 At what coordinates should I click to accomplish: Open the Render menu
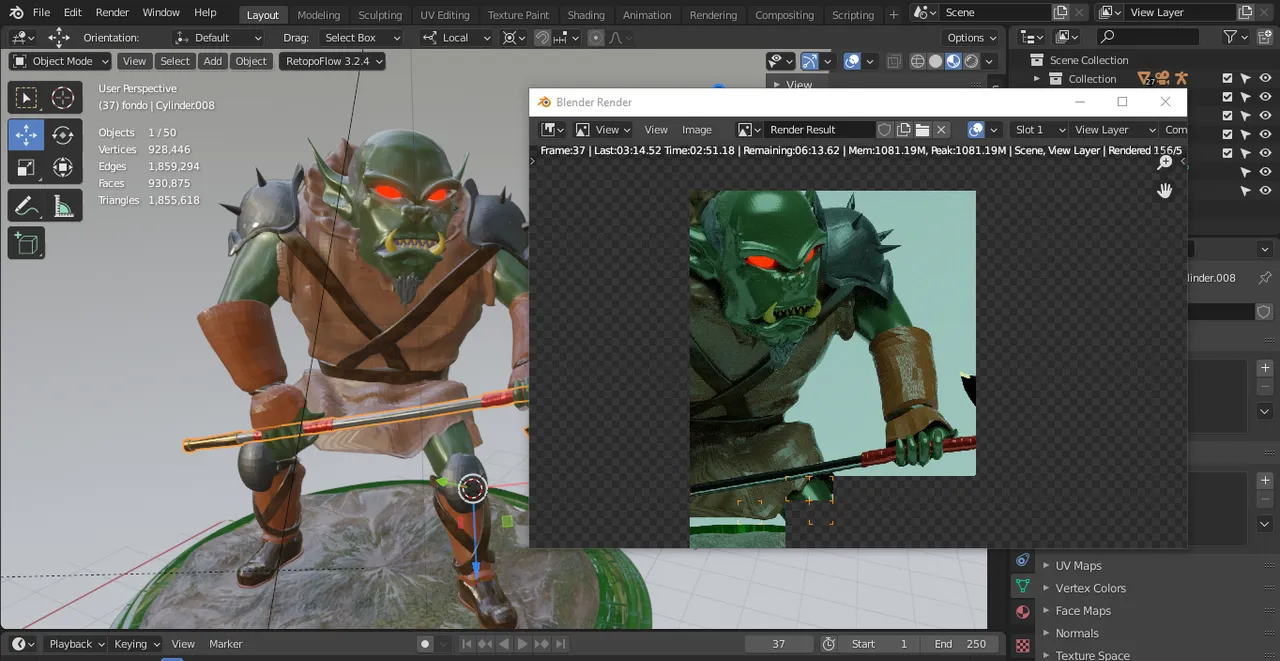tap(112, 13)
